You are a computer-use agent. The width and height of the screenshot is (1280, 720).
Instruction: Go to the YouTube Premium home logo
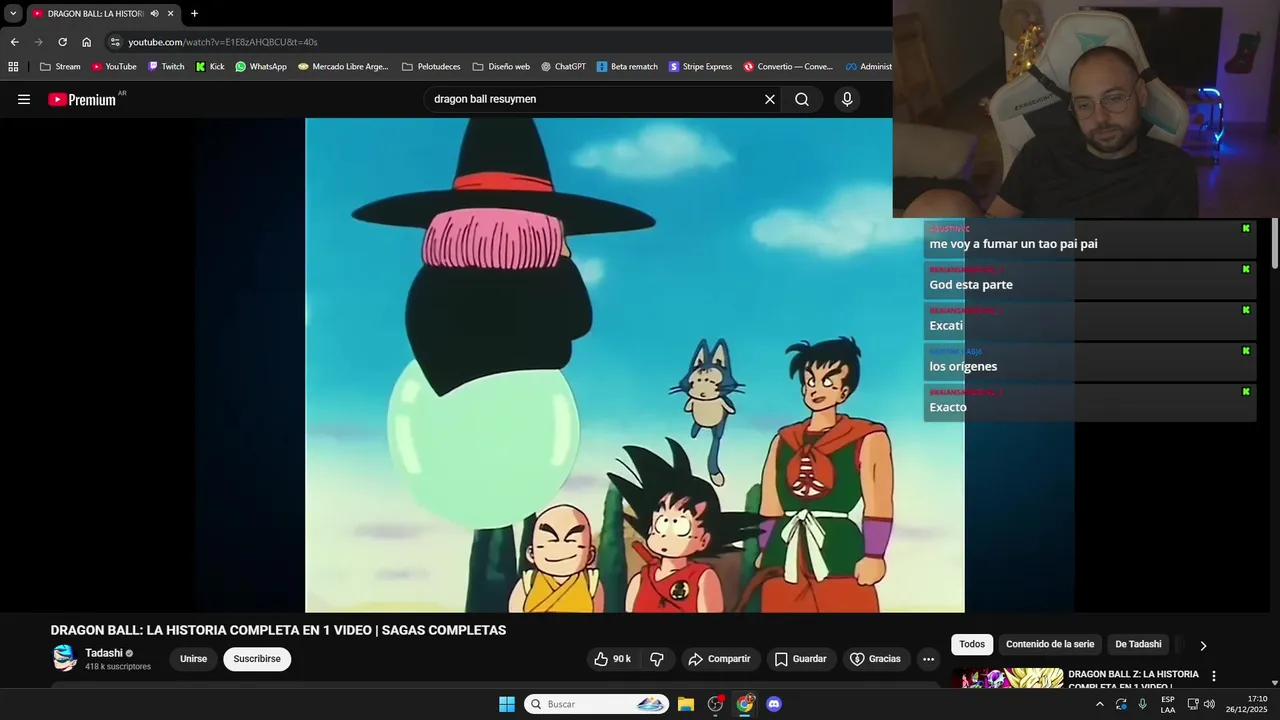[83, 99]
